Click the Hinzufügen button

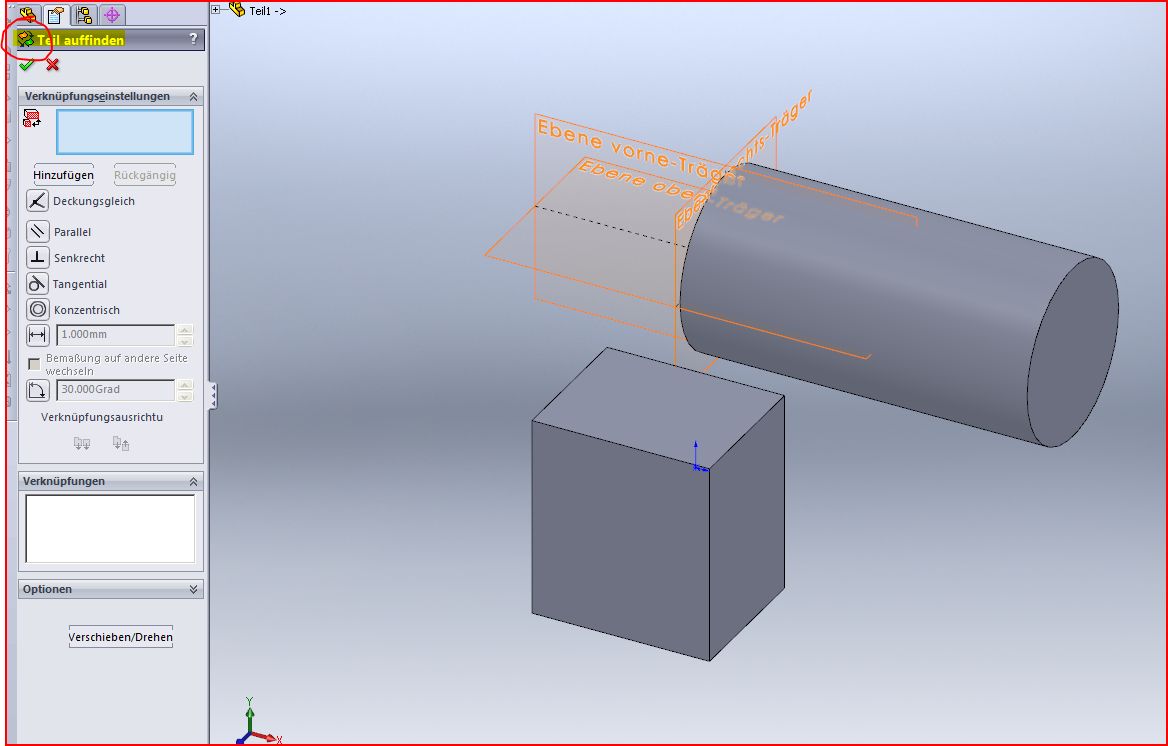click(x=63, y=175)
